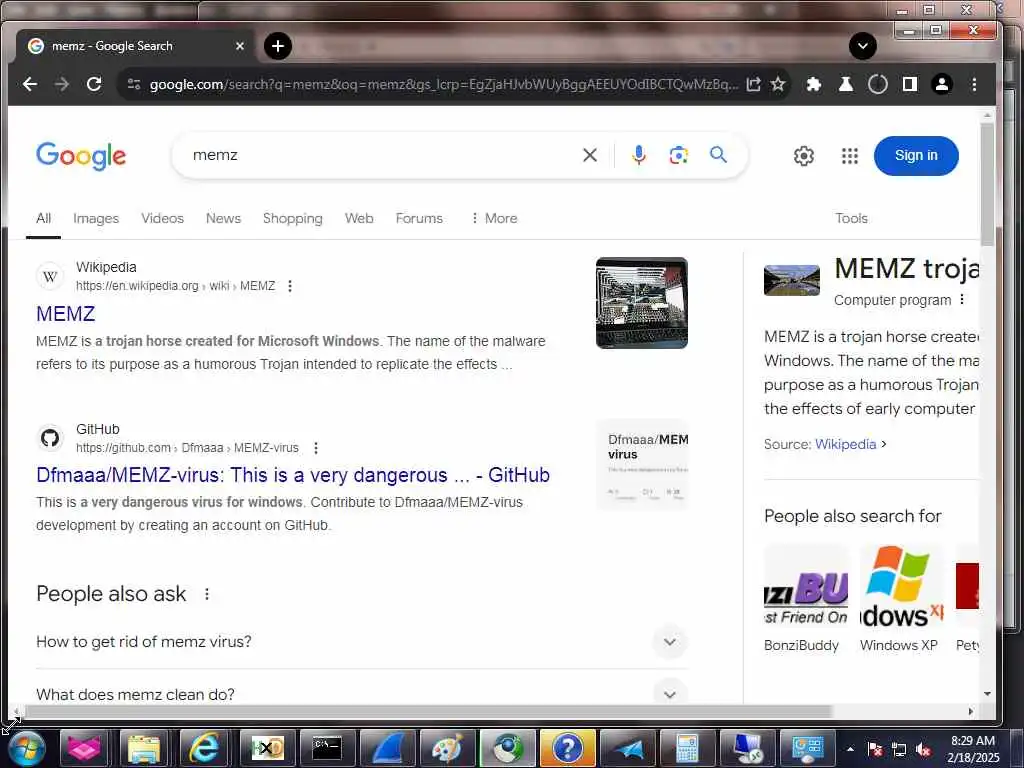Image resolution: width=1024 pixels, height=768 pixels.
Task: Open the browser profile avatar
Action: coord(942,84)
